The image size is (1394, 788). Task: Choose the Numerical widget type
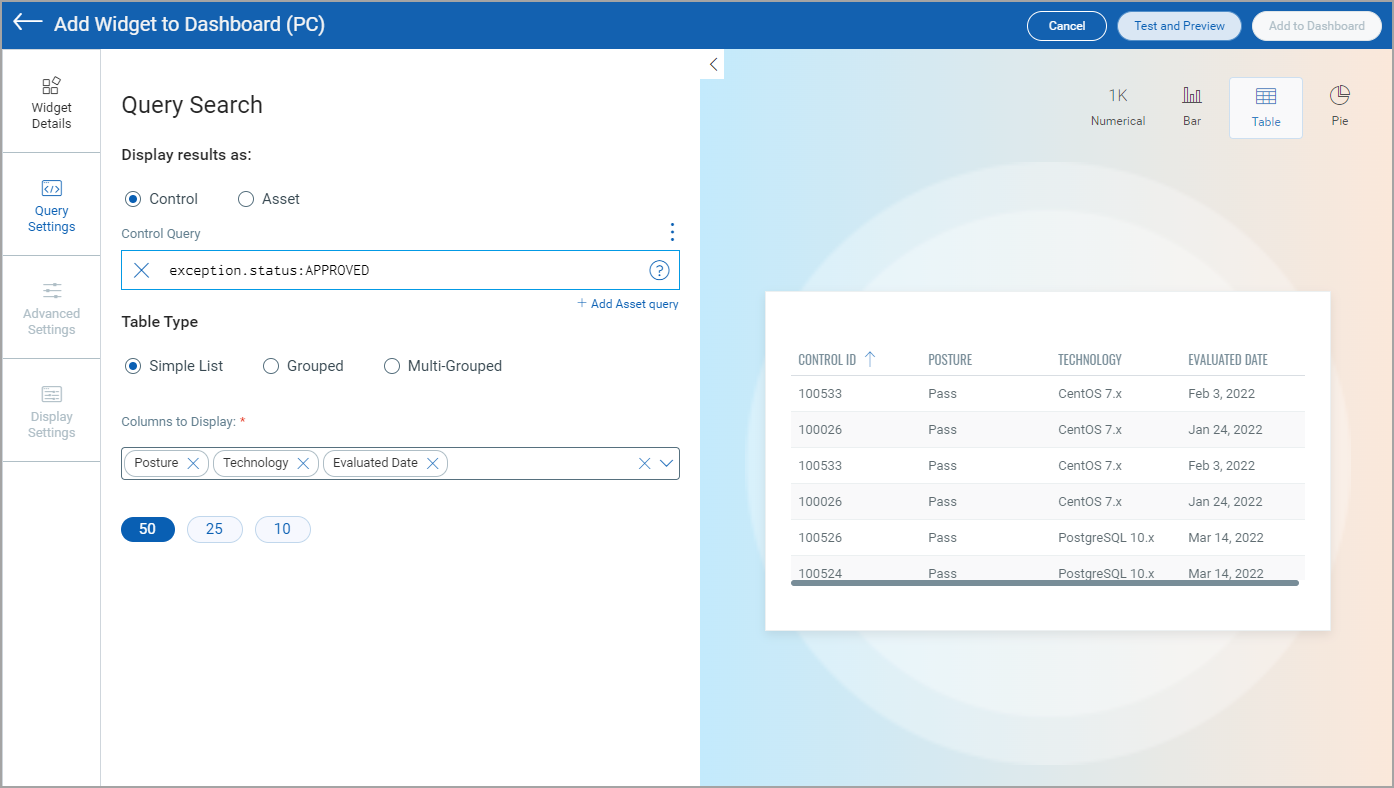(x=1118, y=105)
